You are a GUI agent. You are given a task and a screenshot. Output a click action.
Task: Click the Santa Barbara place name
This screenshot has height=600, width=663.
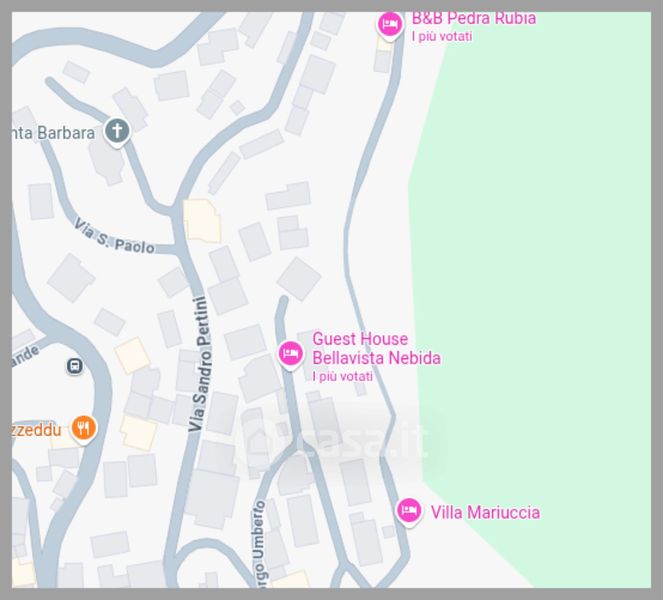click(x=53, y=133)
